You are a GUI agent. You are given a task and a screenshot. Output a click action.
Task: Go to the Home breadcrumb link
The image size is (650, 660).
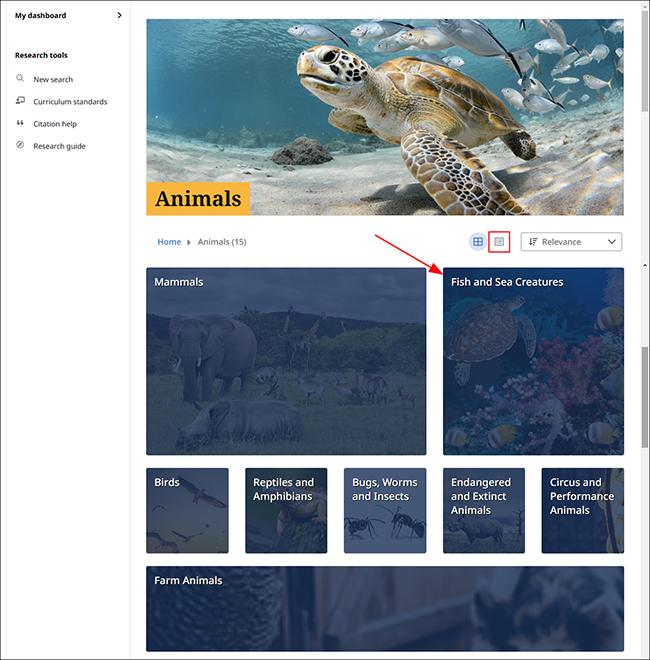[169, 242]
